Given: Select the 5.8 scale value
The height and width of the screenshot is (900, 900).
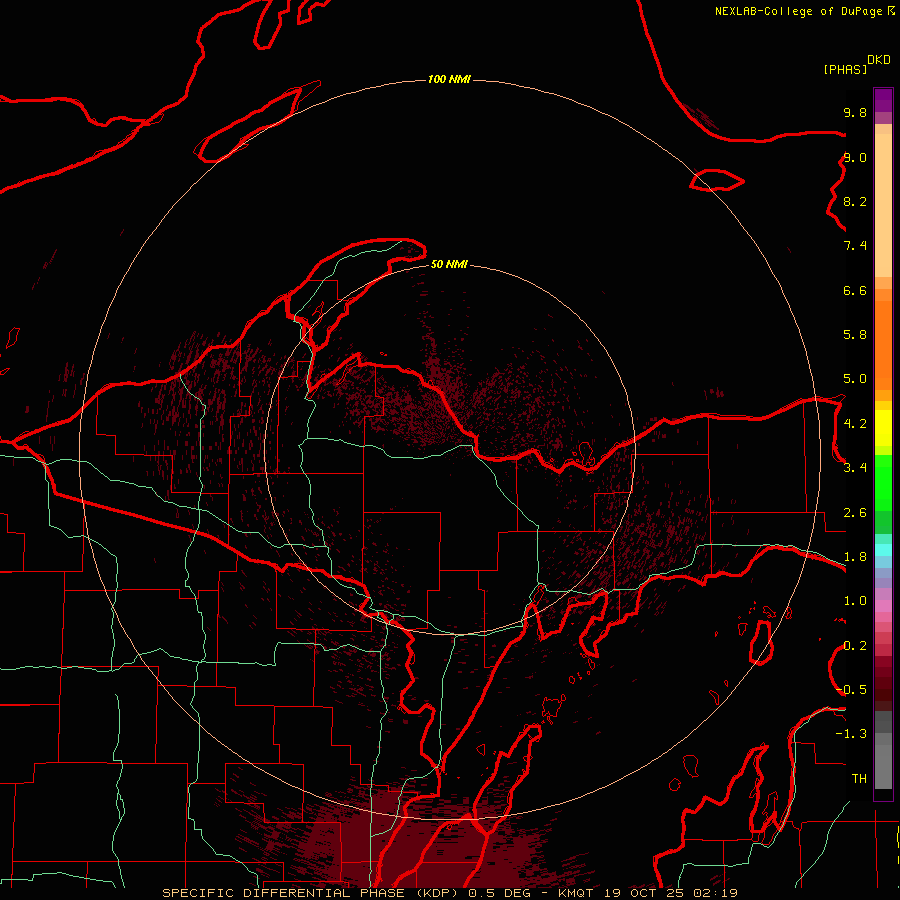Looking at the screenshot, I should 855,334.
